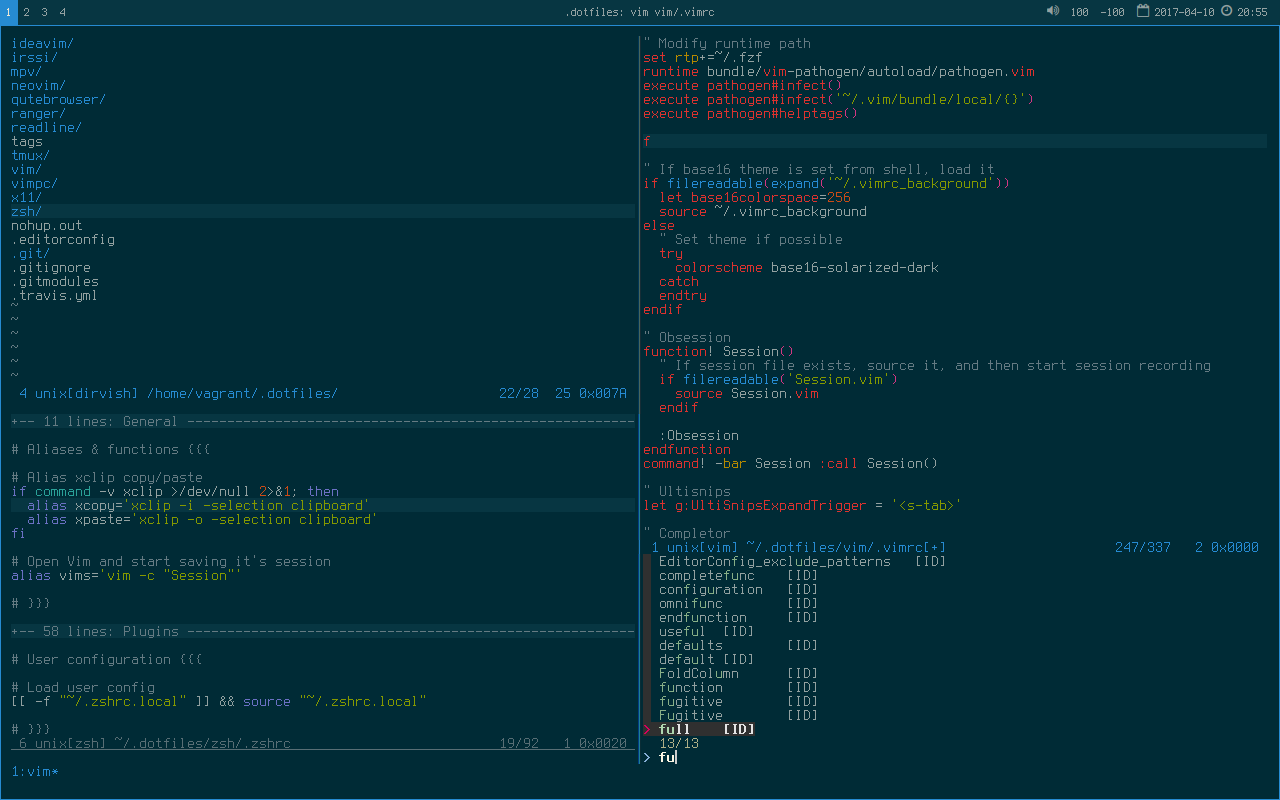Image resolution: width=1280 pixels, height=800 pixels.
Task: Click the volume speaker icon in top bar
Action: tap(1053, 12)
